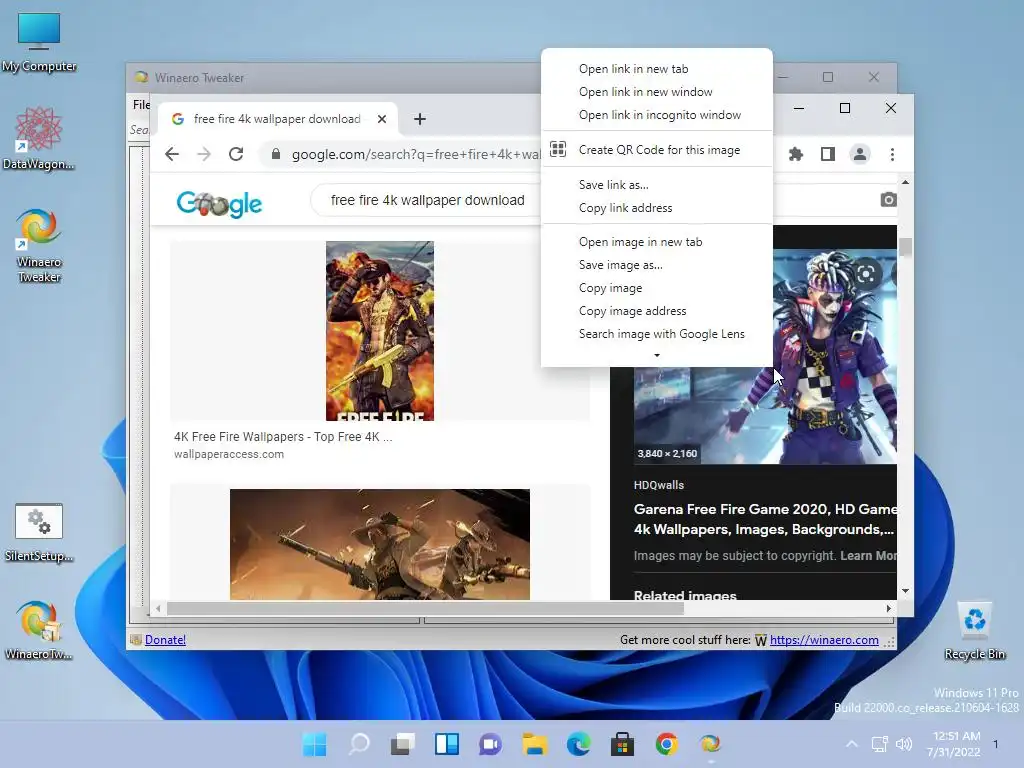
Task: Click the vertical scrollbar down arrow
Action: coord(905,591)
